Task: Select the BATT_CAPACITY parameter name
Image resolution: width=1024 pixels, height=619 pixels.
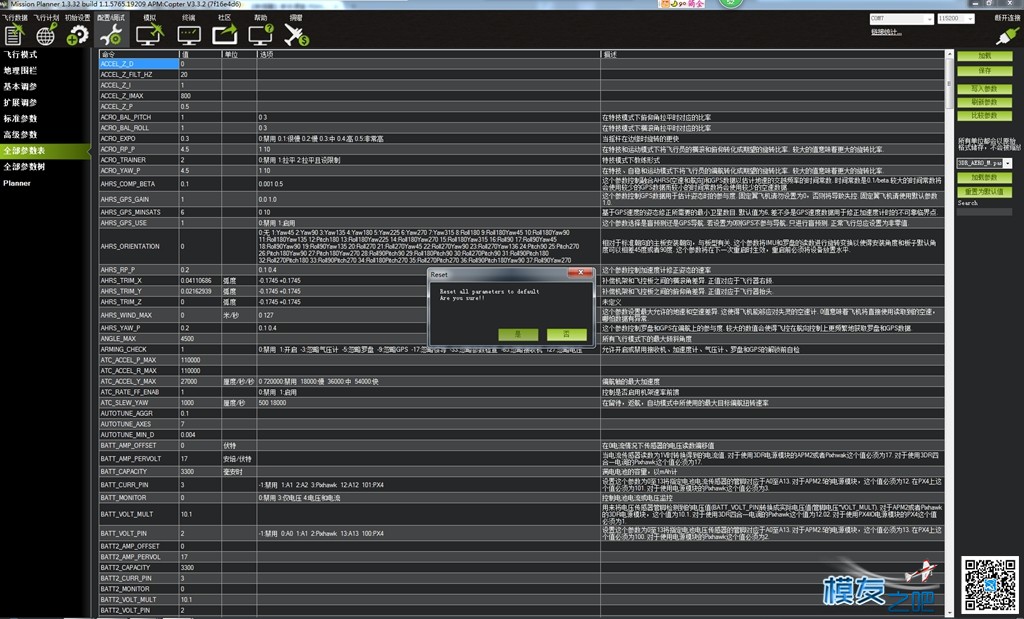Action: tap(123, 471)
